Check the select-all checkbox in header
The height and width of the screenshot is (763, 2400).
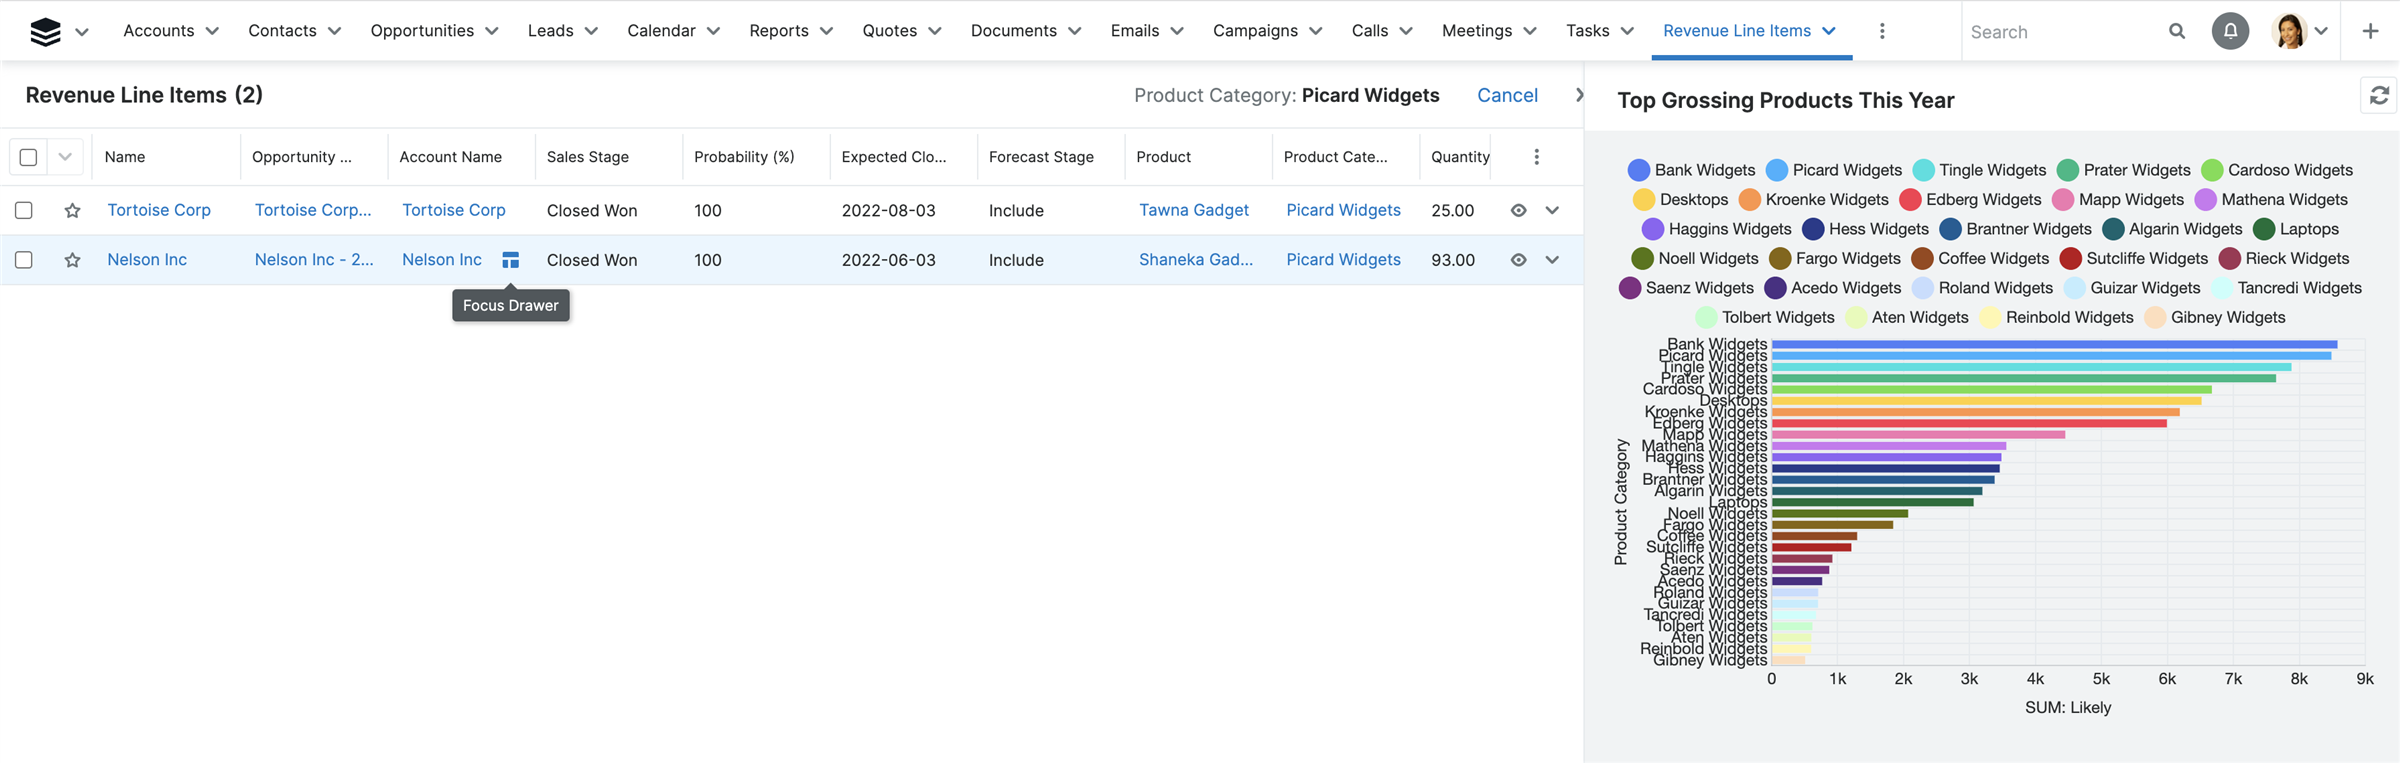tap(28, 157)
